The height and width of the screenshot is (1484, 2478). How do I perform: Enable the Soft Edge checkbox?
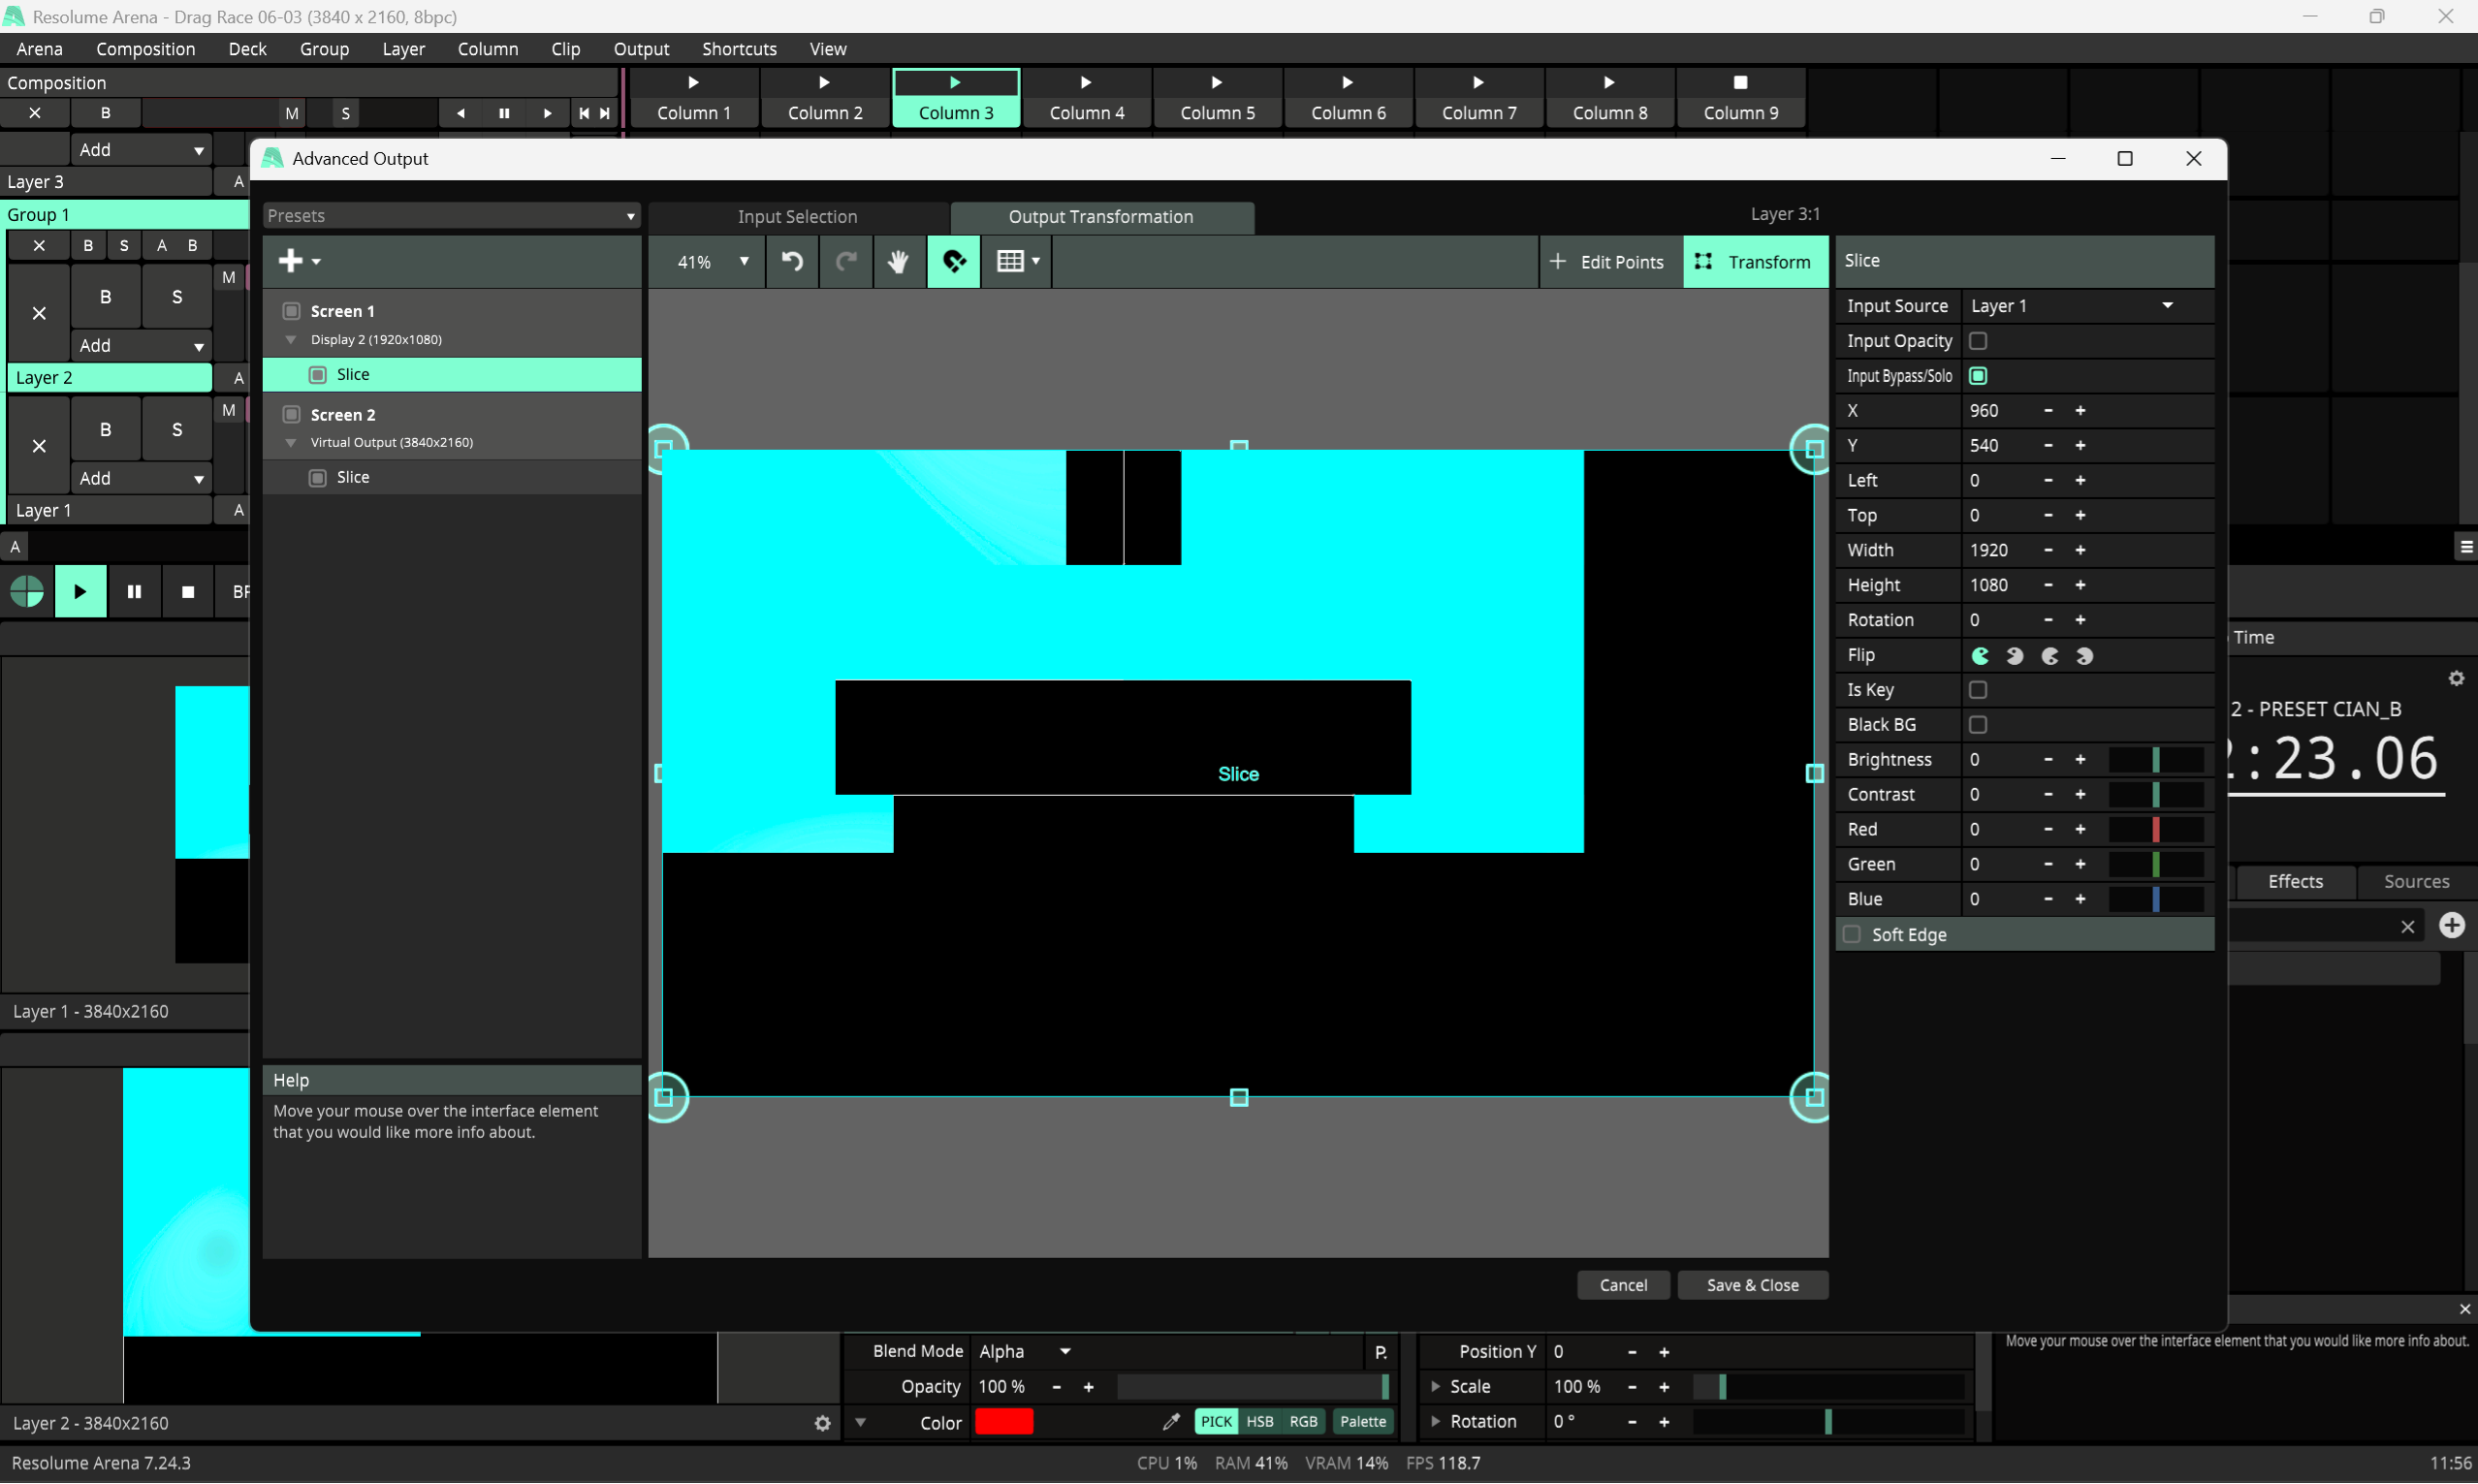coord(1852,935)
